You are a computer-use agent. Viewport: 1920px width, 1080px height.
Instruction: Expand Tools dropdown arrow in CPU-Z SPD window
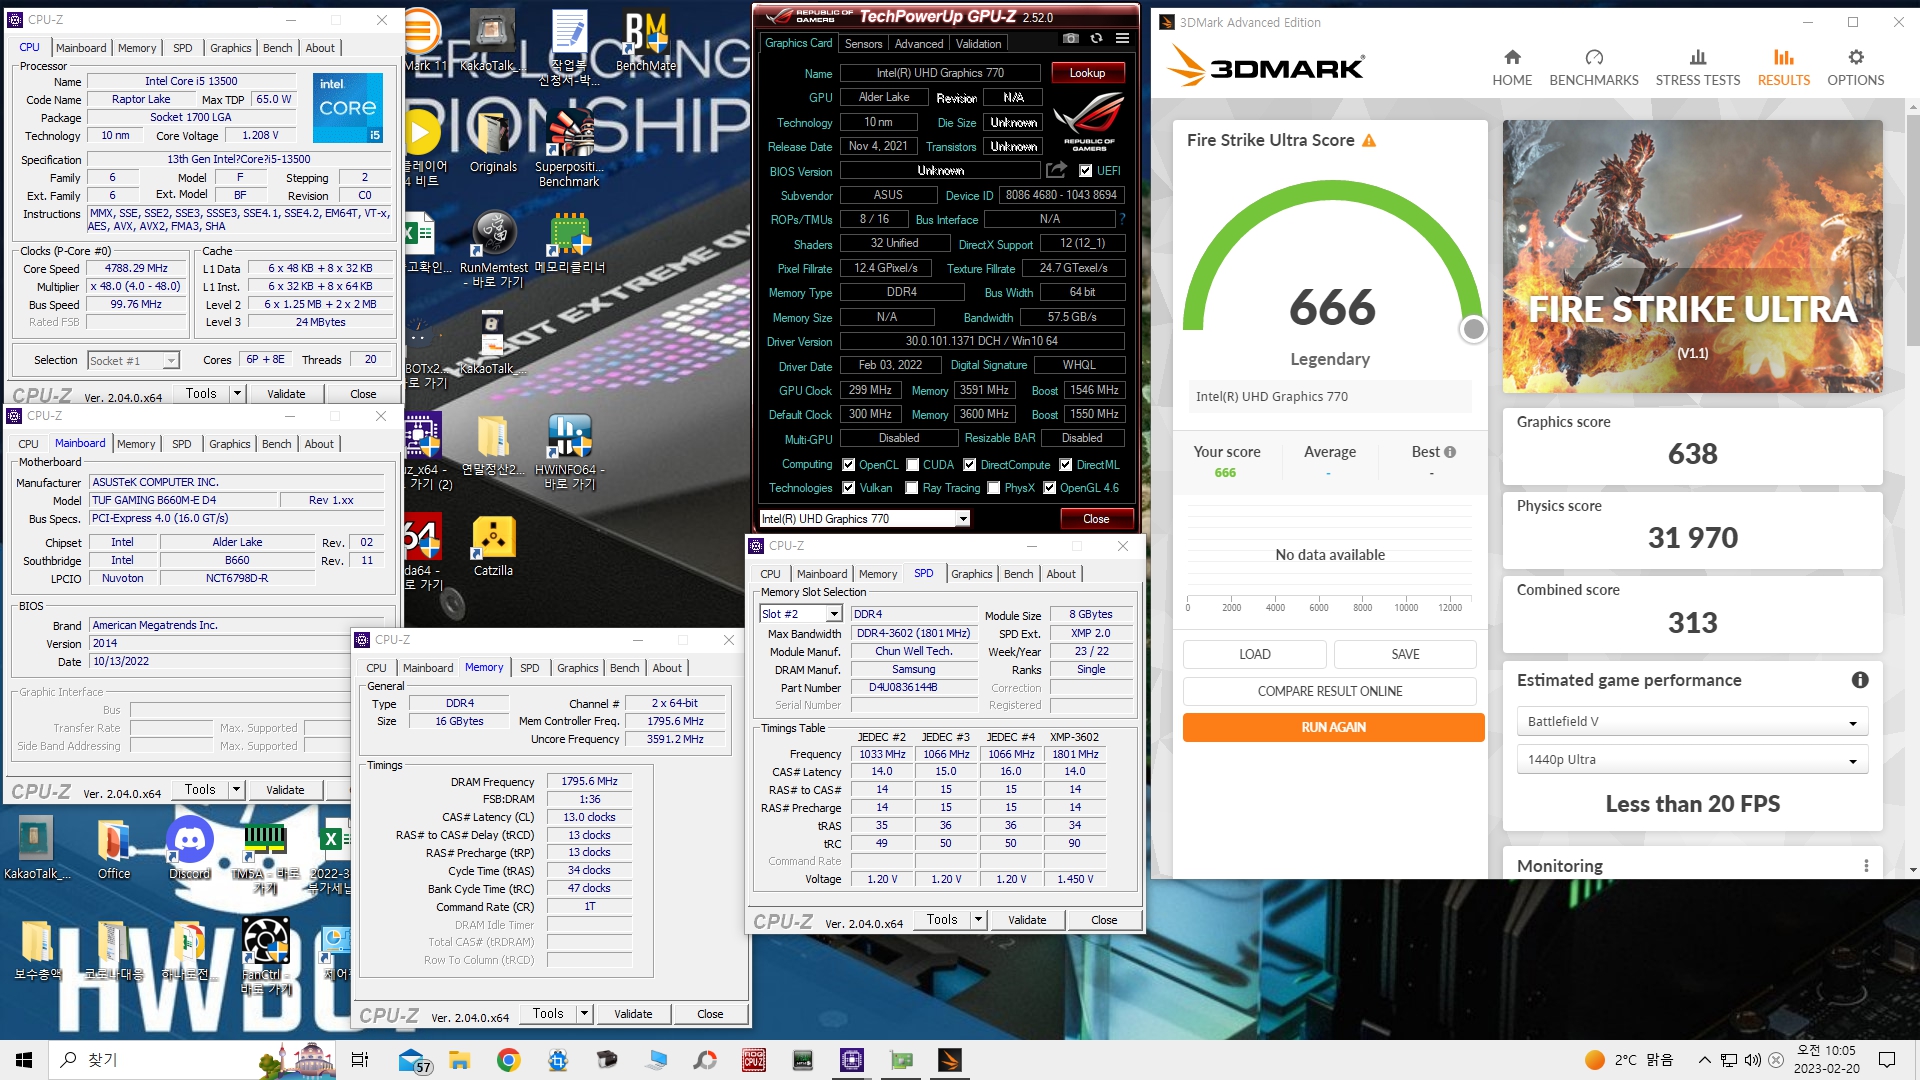coord(979,920)
